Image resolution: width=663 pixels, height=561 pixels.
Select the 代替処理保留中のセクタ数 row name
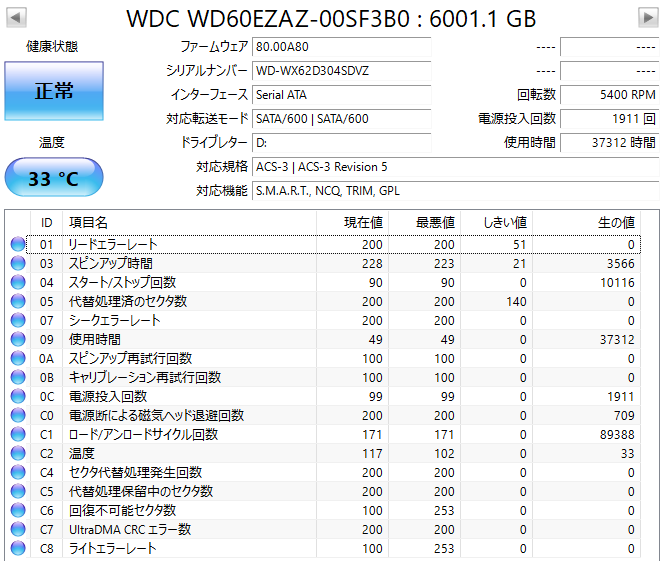[141, 492]
